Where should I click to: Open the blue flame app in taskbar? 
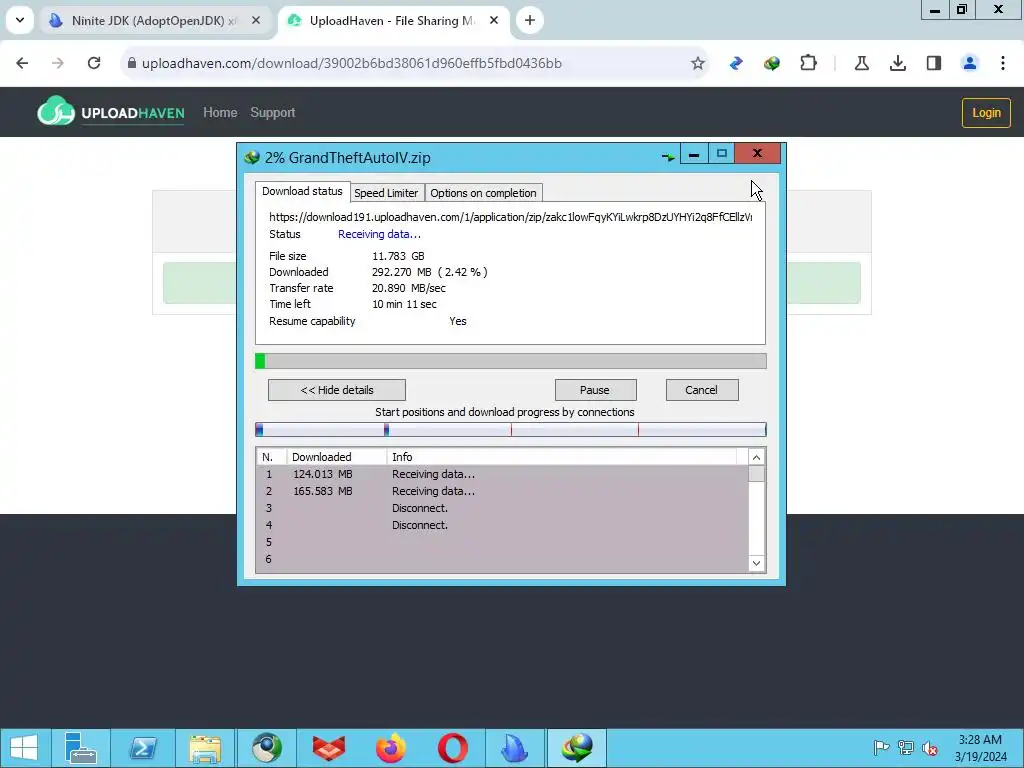coord(515,748)
